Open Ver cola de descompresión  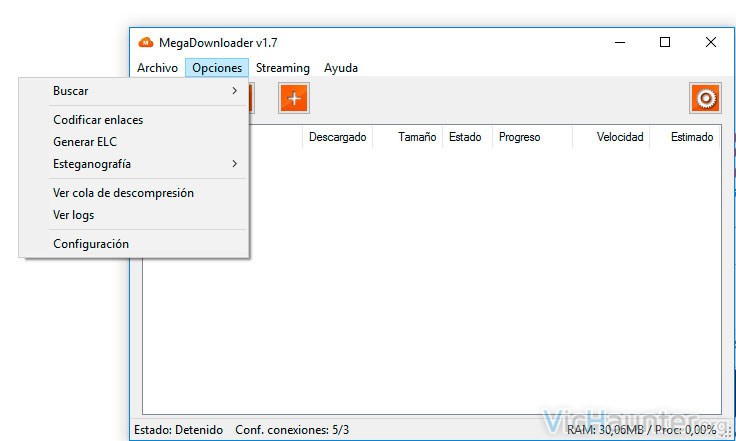133,193
